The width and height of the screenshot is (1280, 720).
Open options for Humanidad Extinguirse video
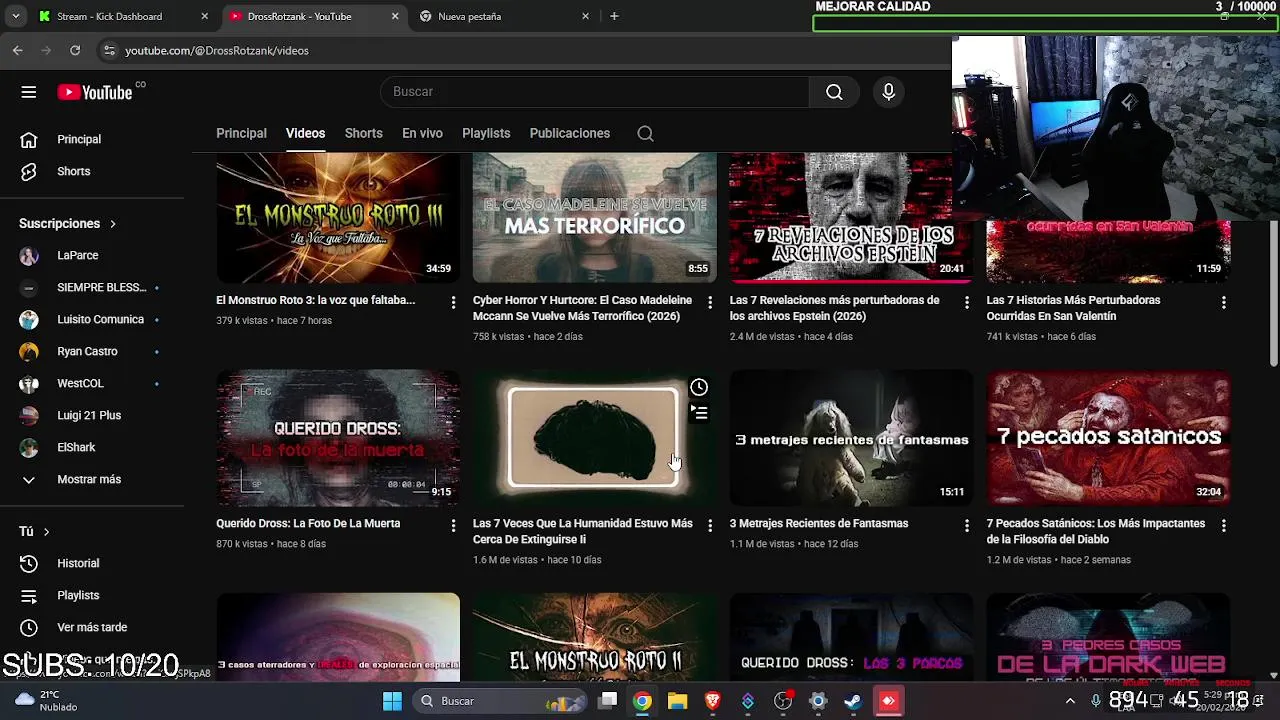pyautogui.click(x=710, y=525)
